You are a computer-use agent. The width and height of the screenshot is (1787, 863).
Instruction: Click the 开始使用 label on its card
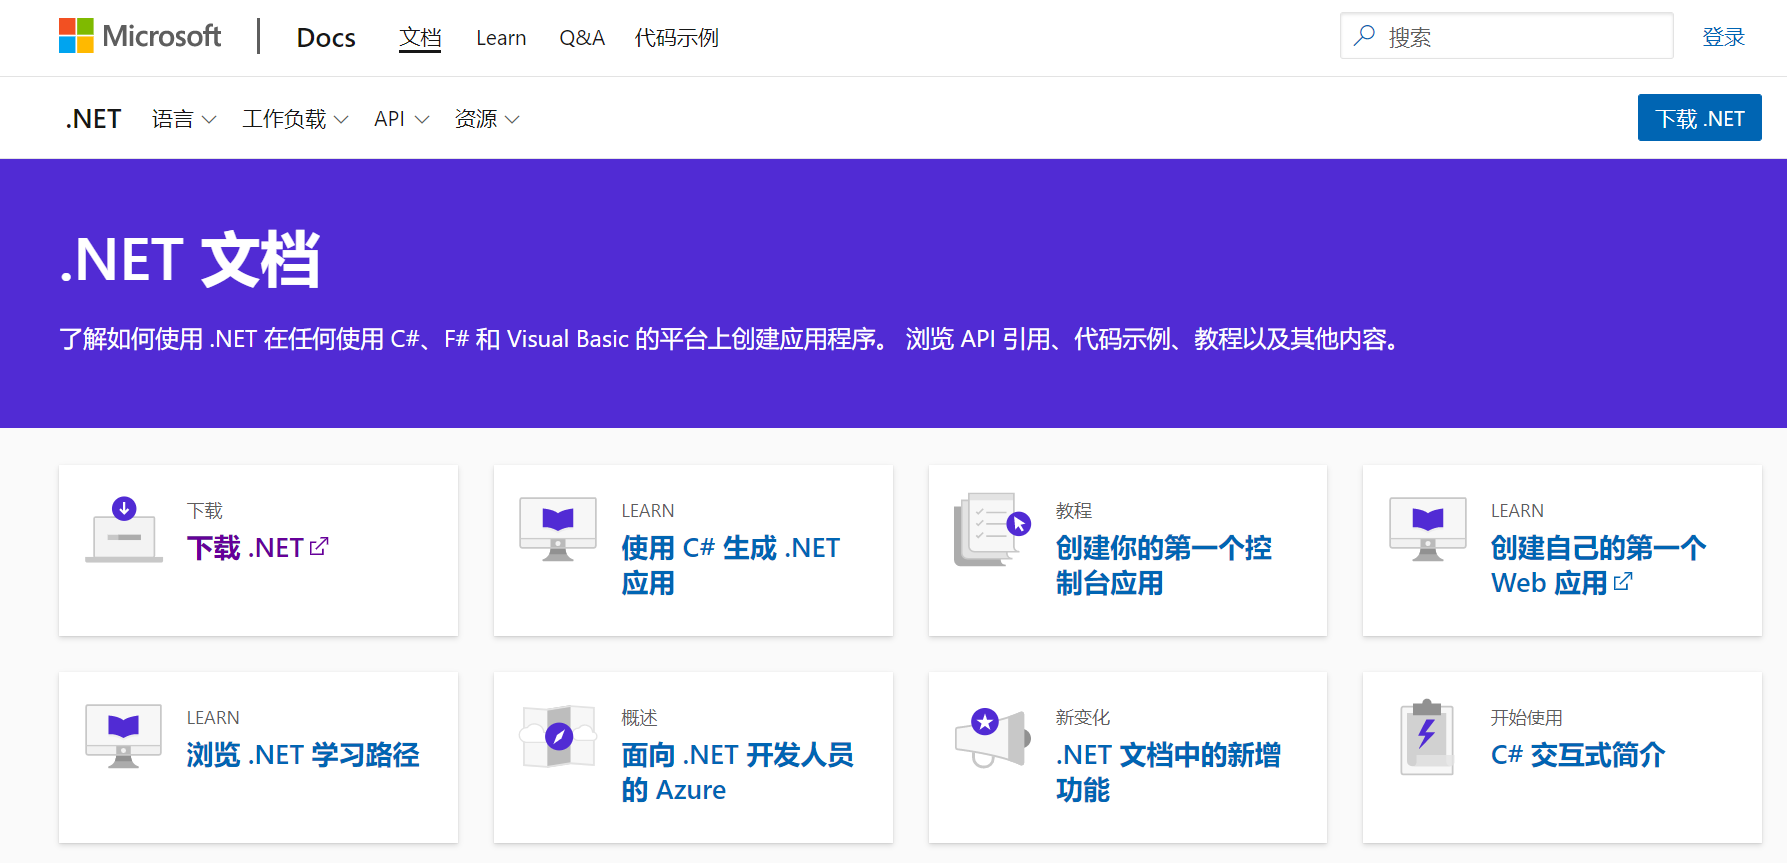click(1527, 718)
